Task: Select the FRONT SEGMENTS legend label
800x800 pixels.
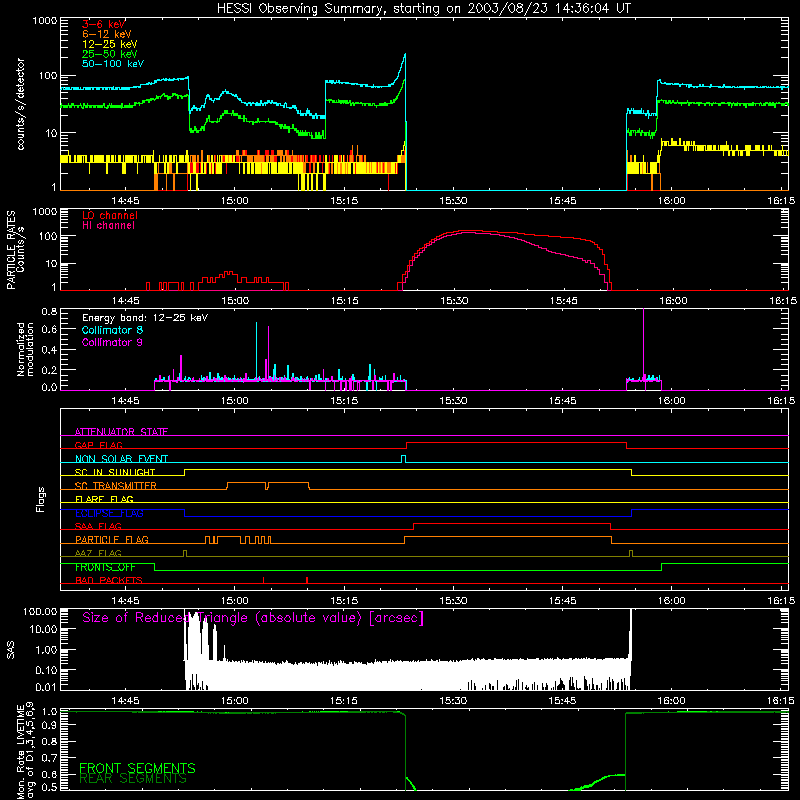Action: (137, 768)
